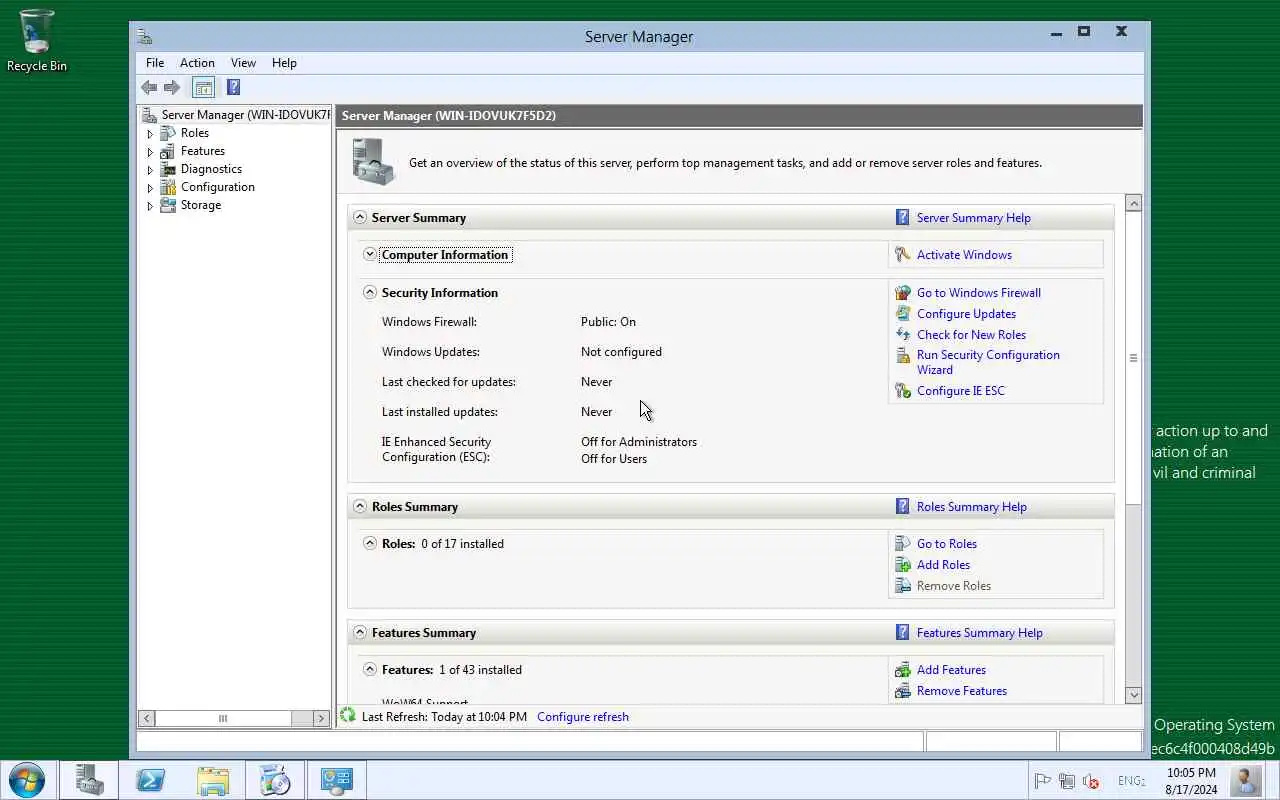Click the Roles tree node icon

click(x=168, y=133)
